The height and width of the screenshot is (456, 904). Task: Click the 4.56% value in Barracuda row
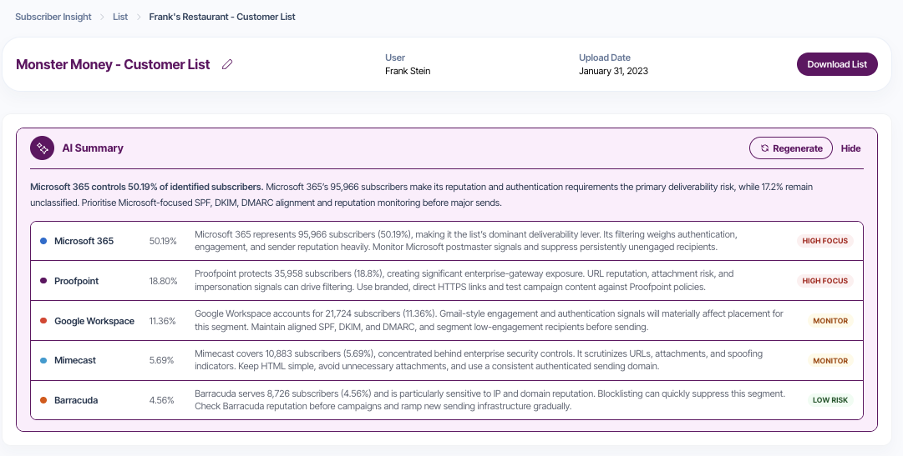click(161, 400)
